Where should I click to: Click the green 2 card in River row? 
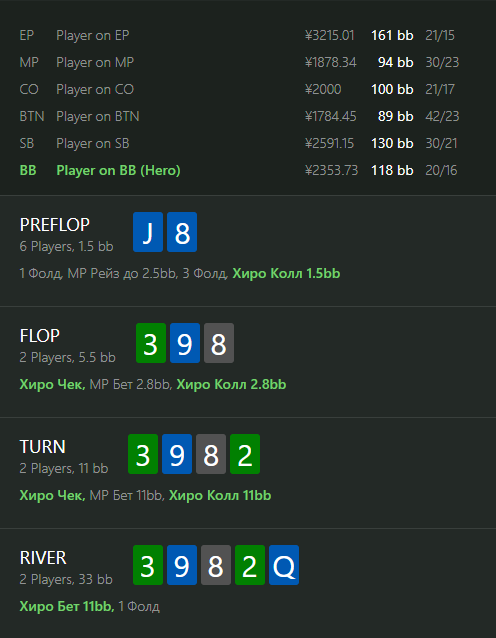coord(250,565)
